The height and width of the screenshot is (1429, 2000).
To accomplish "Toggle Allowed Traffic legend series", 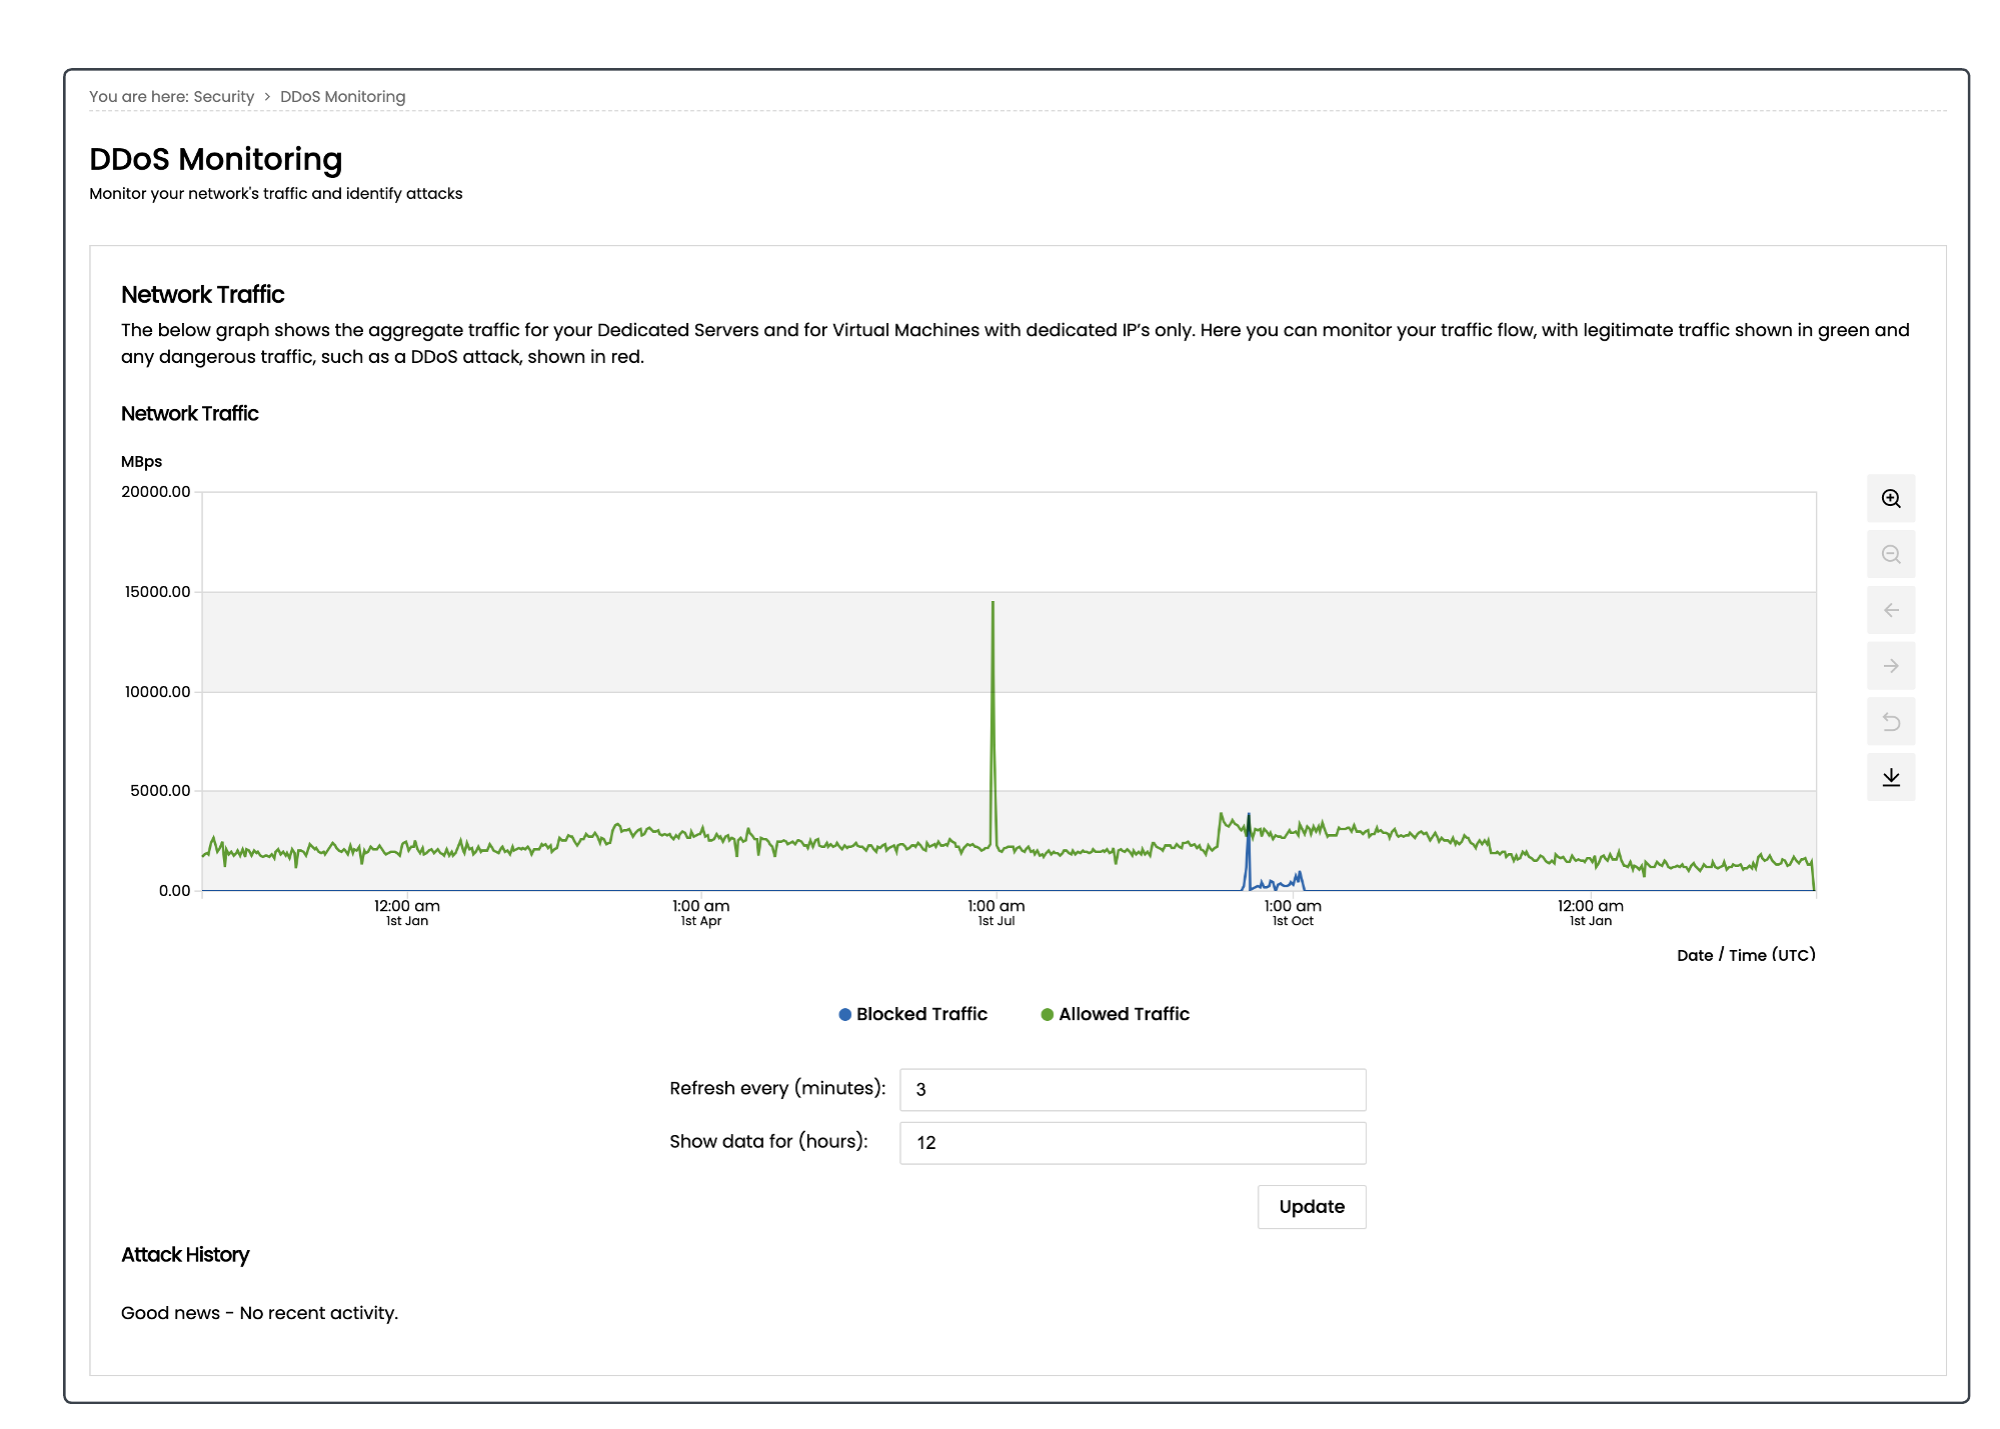I will [x=1123, y=1014].
